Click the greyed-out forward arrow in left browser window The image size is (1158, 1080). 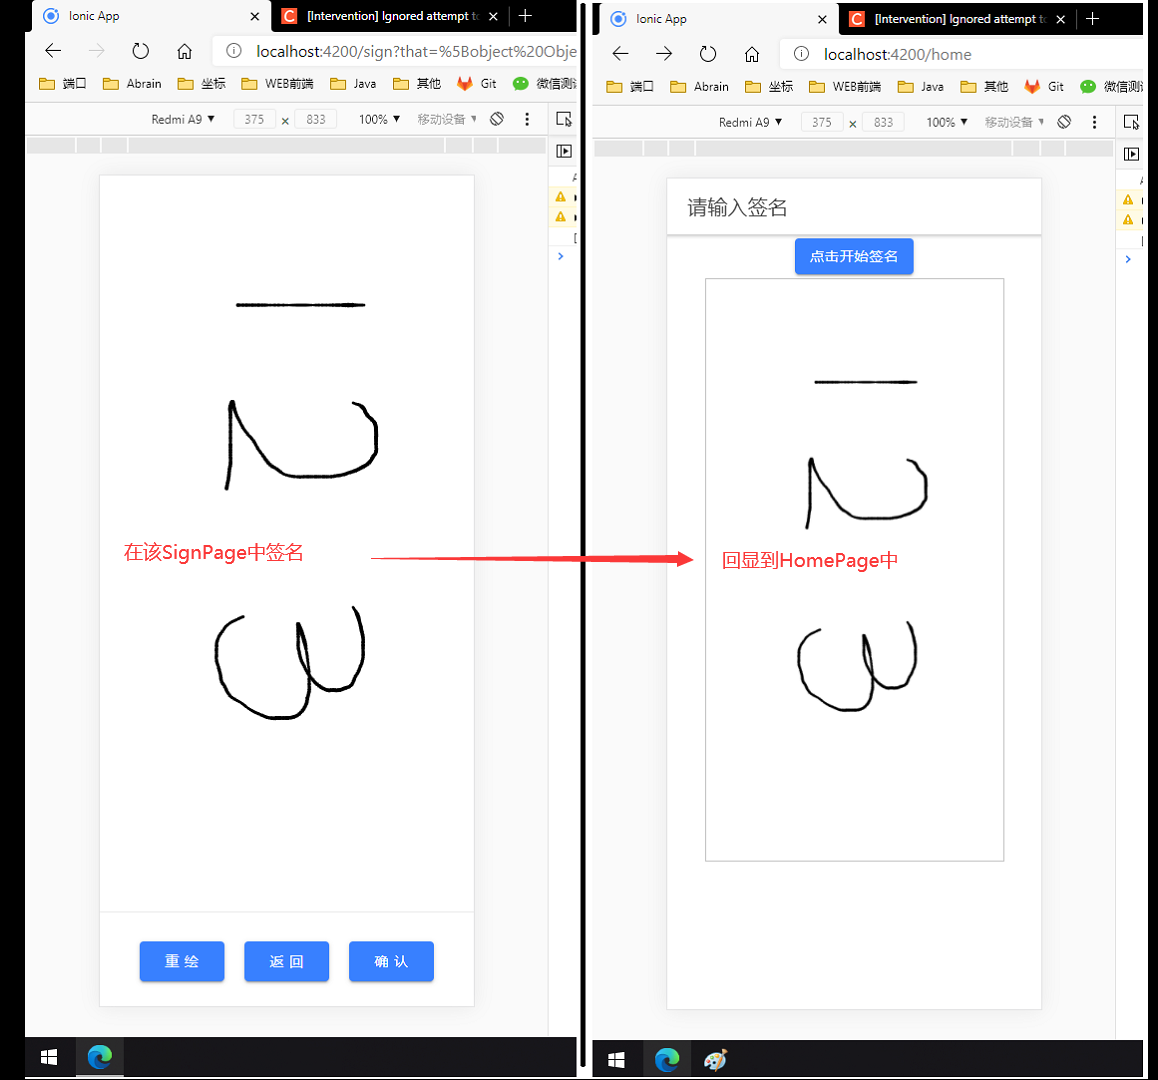click(x=97, y=51)
